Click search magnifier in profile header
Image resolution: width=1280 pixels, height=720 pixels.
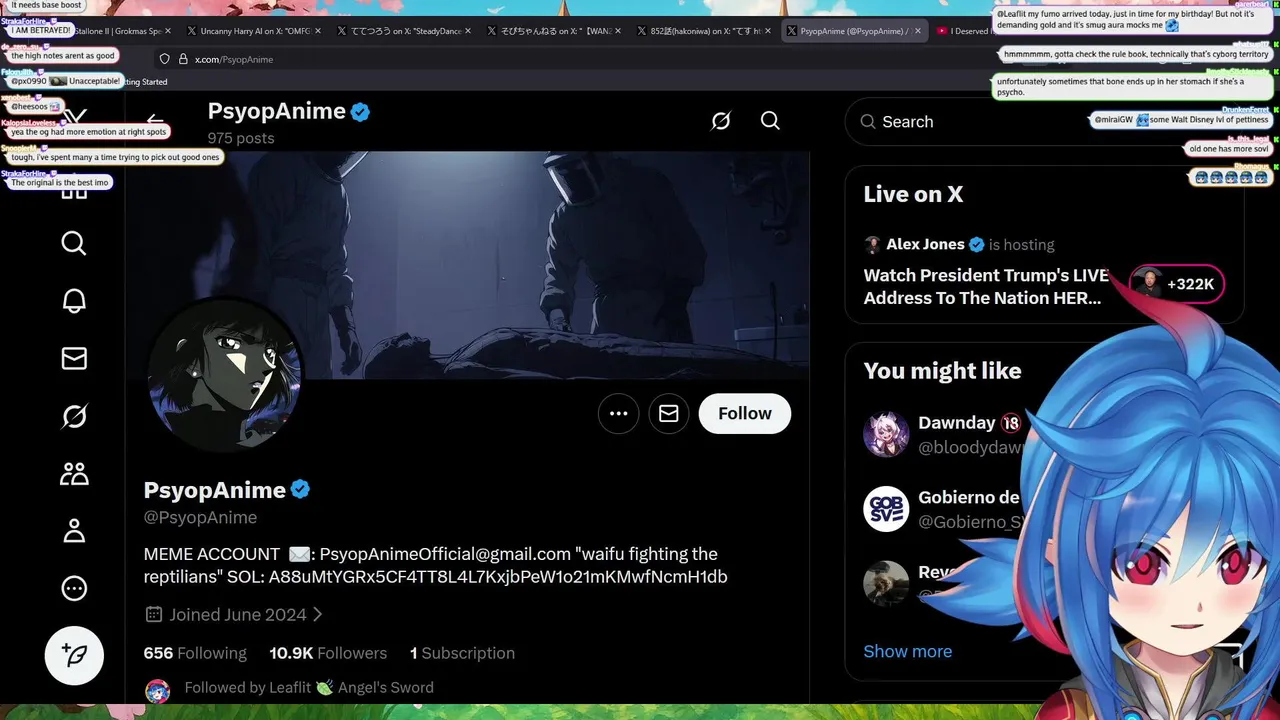pos(770,121)
